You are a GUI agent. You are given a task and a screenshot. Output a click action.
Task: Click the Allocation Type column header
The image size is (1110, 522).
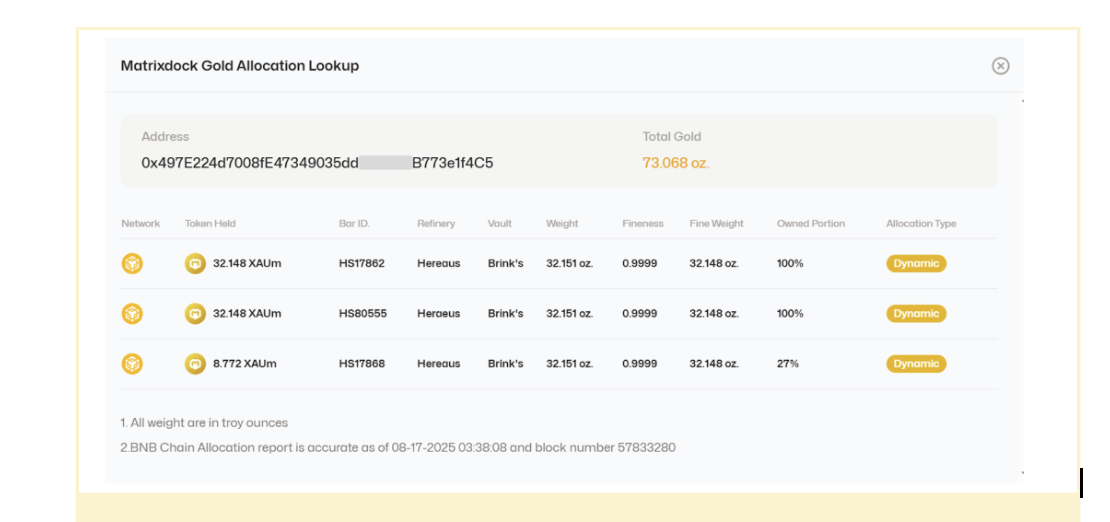click(x=921, y=224)
